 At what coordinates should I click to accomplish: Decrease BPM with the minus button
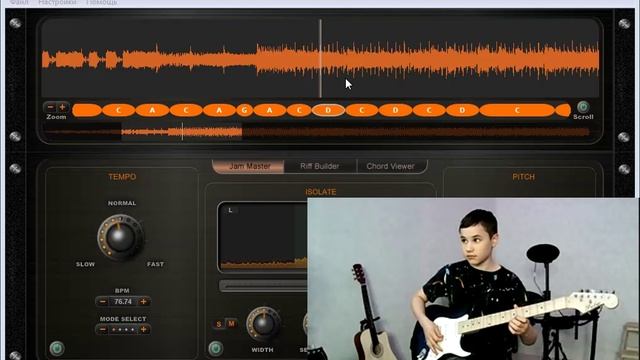point(103,302)
